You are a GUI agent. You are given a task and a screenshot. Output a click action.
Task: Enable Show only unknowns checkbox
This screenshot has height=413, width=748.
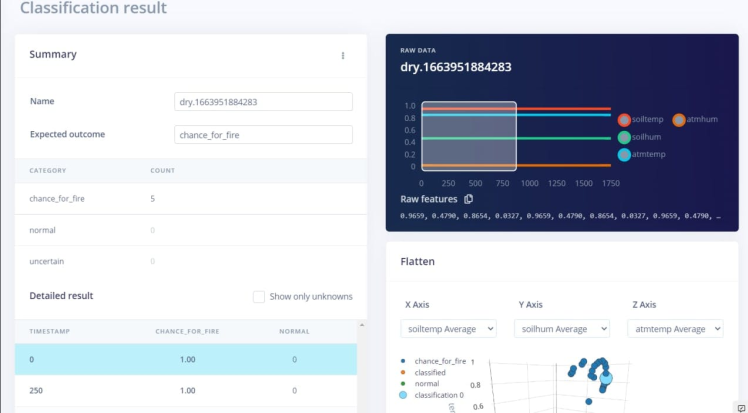click(259, 297)
